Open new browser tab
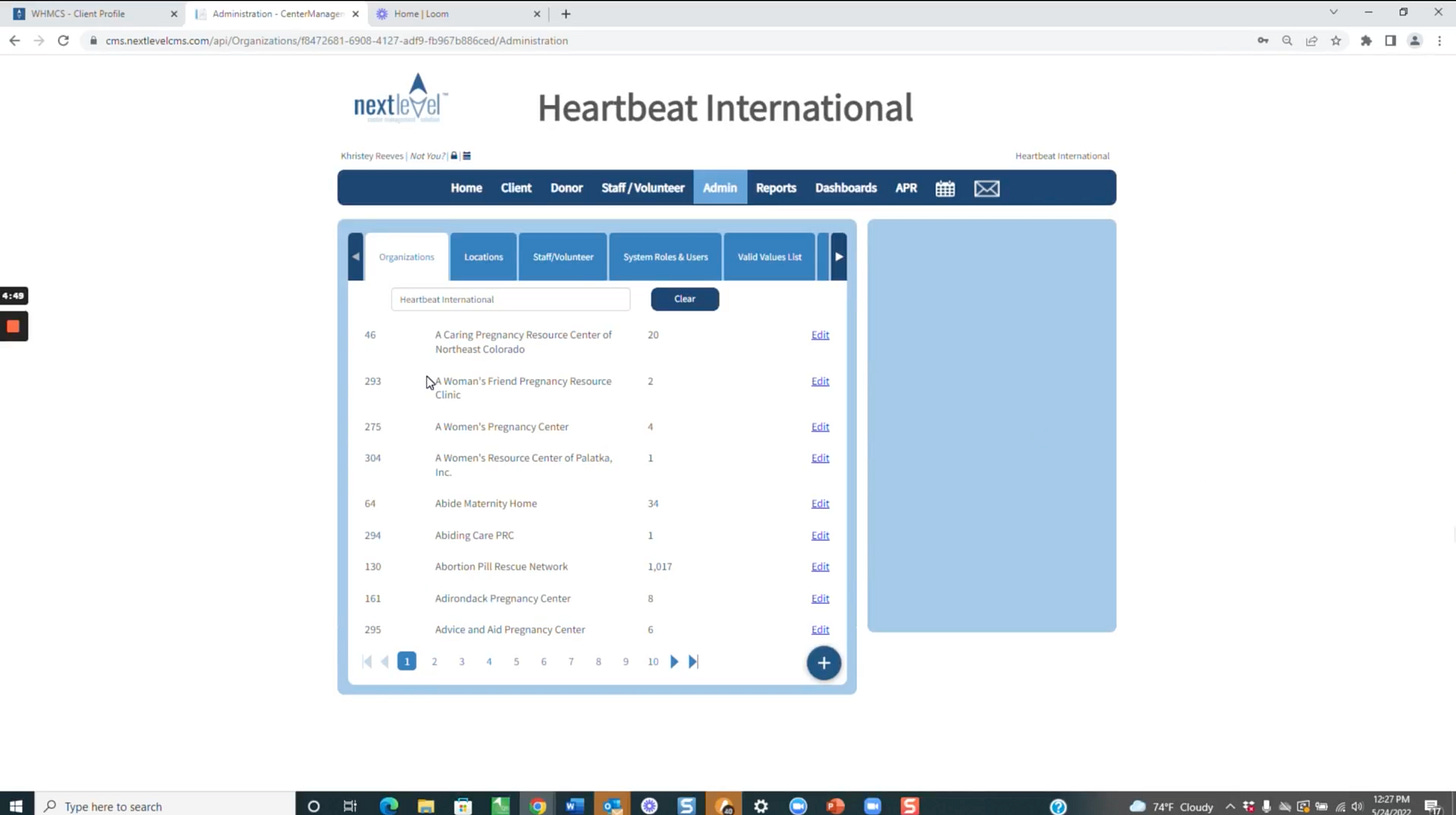This screenshot has width=1456, height=815. (566, 14)
